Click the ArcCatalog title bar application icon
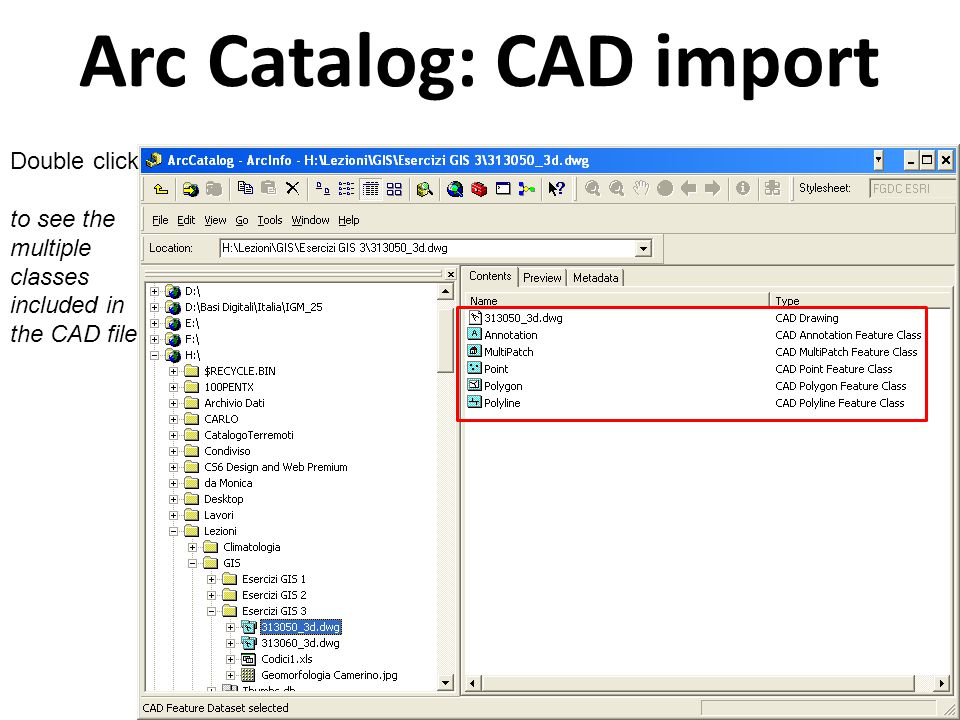960x720 pixels. pyautogui.click(x=154, y=160)
